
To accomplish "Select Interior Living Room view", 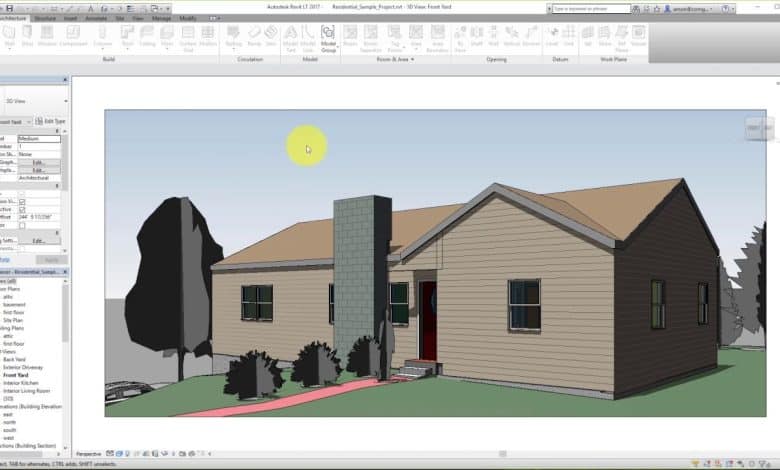I will coord(26,391).
